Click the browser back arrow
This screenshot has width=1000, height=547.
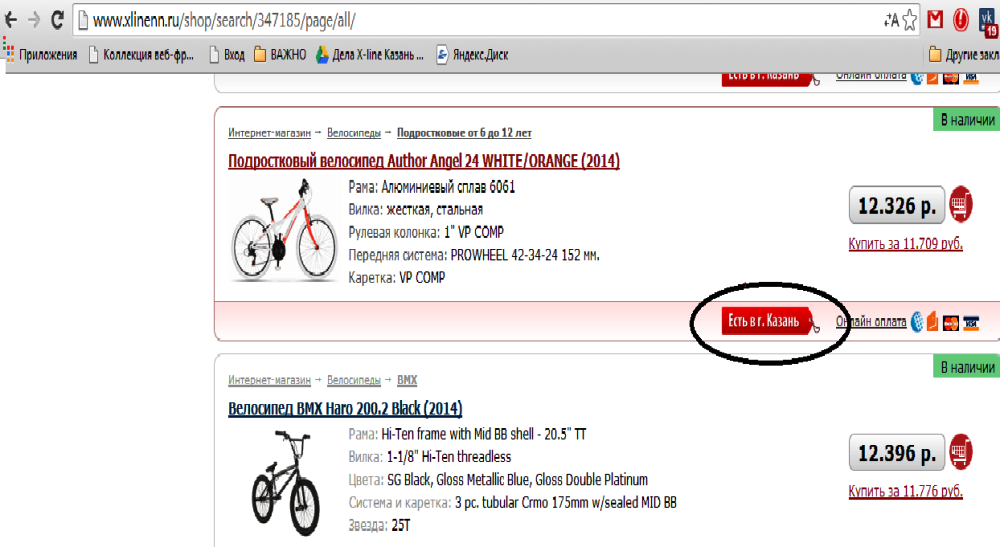pyautogui.click(x=11, y=20)
